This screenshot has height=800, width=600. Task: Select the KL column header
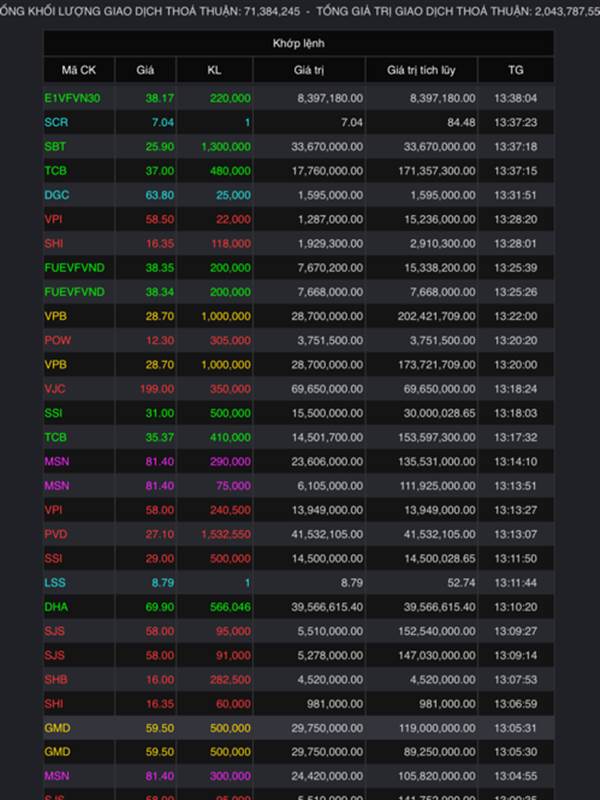tap(214, 70)
